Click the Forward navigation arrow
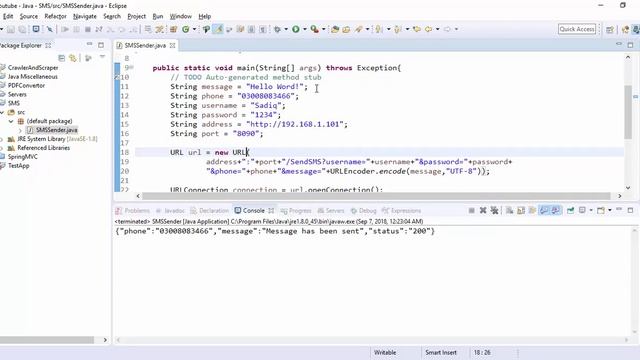 [x=447, y=29]
